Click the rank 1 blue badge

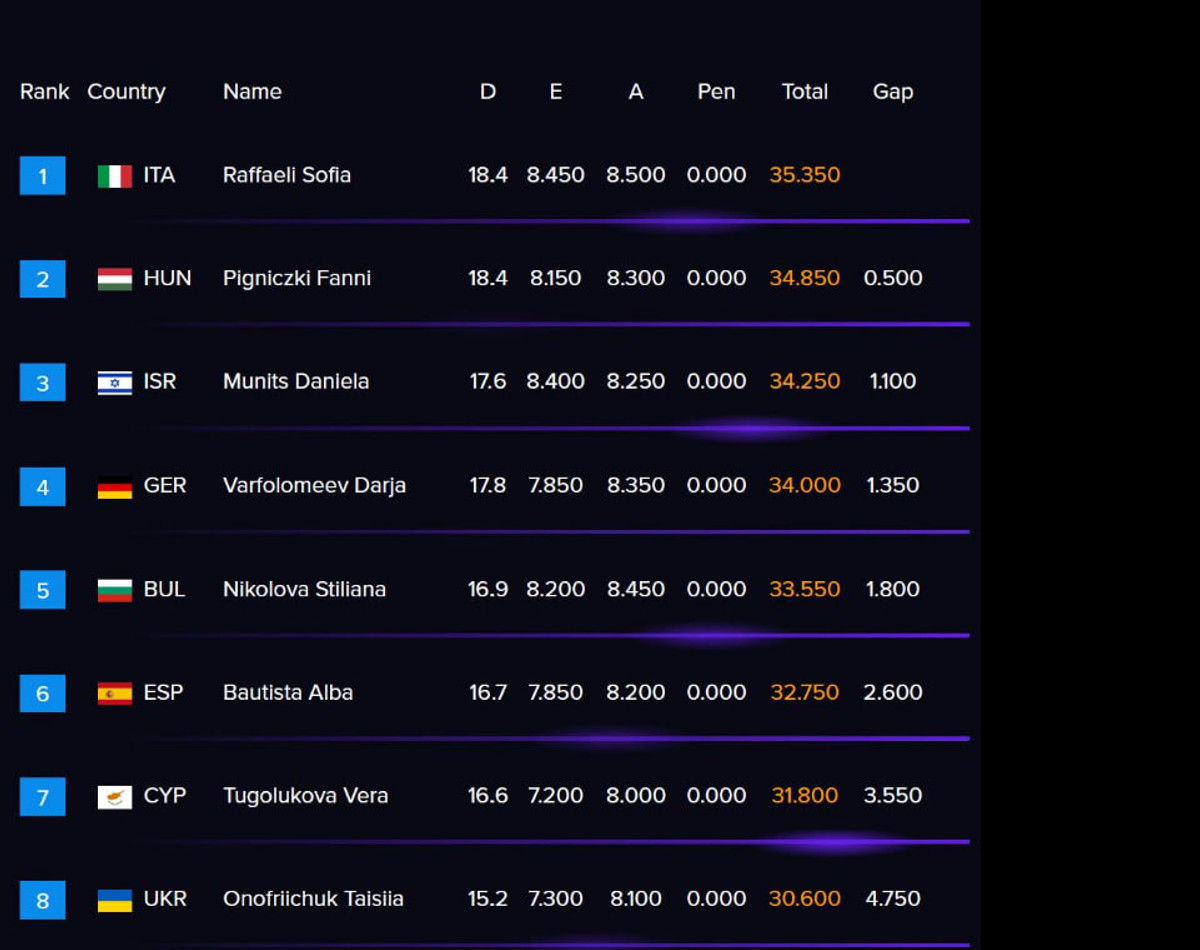click(x=42, y=176)
